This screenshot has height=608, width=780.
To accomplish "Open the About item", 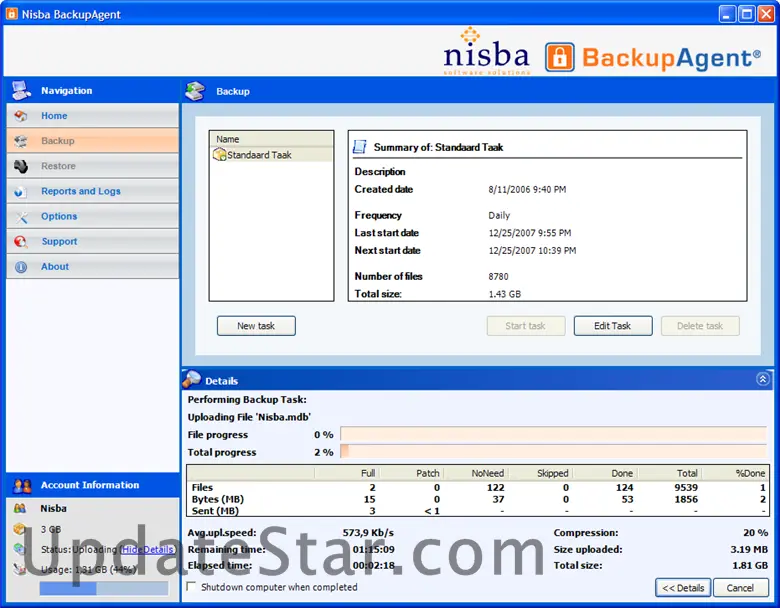I will [x=93, y=267].
